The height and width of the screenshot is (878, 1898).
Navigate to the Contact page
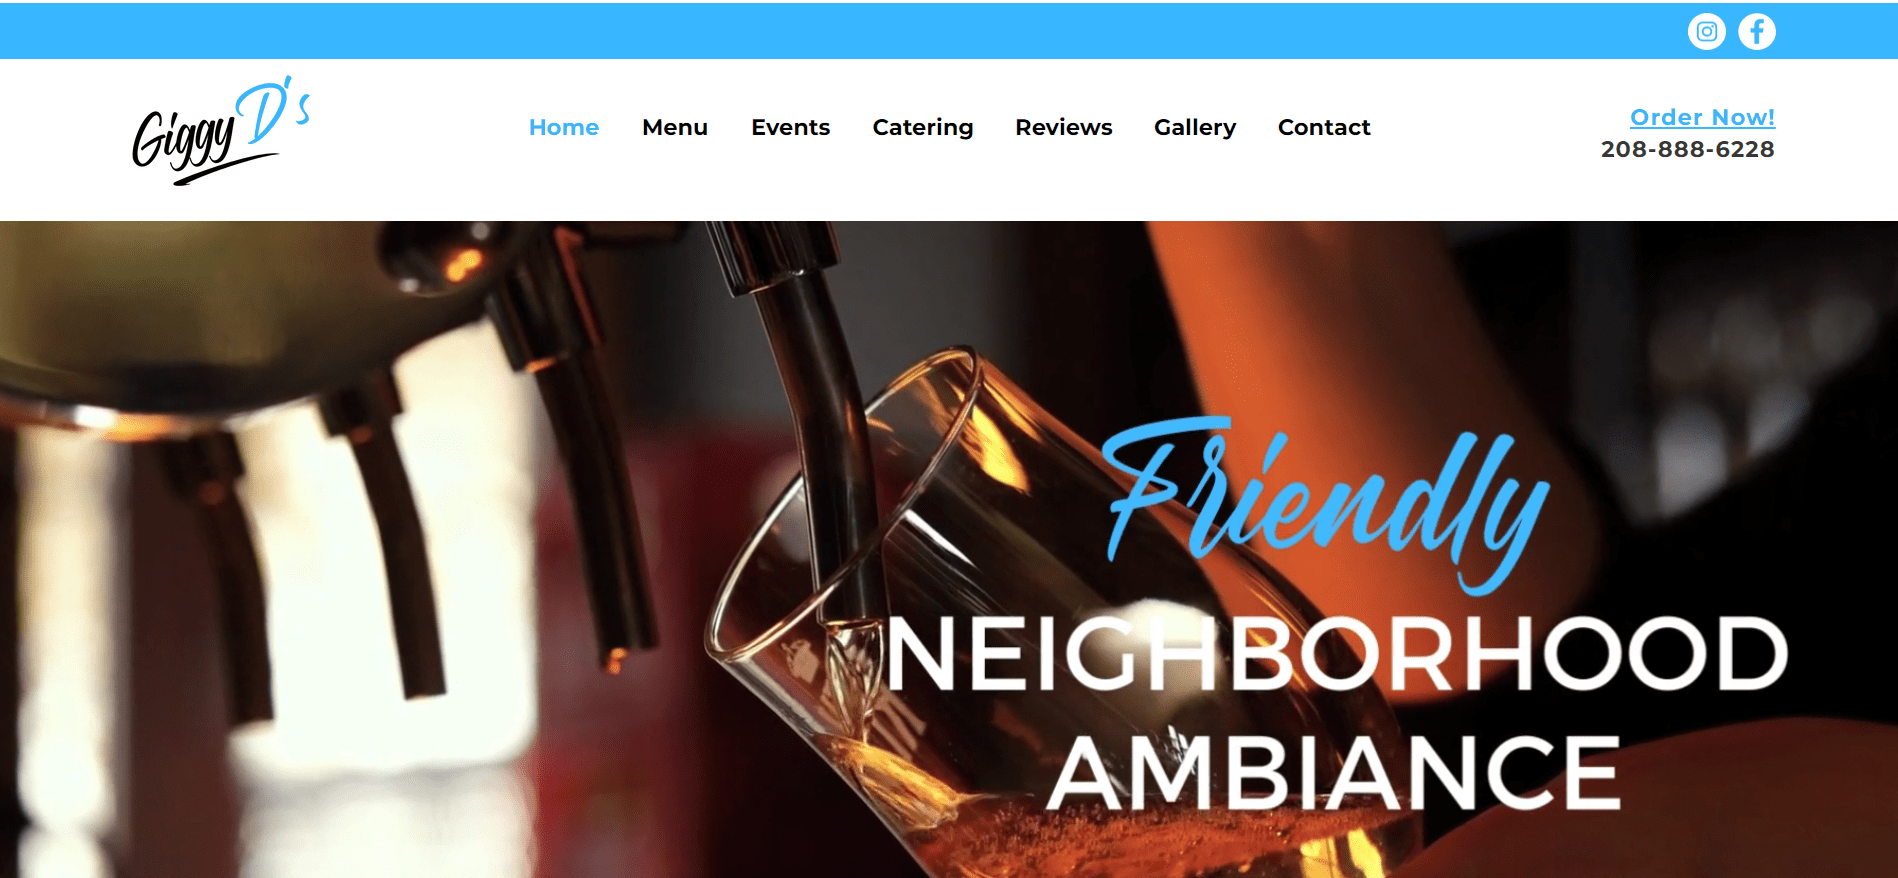[1324, 127]
